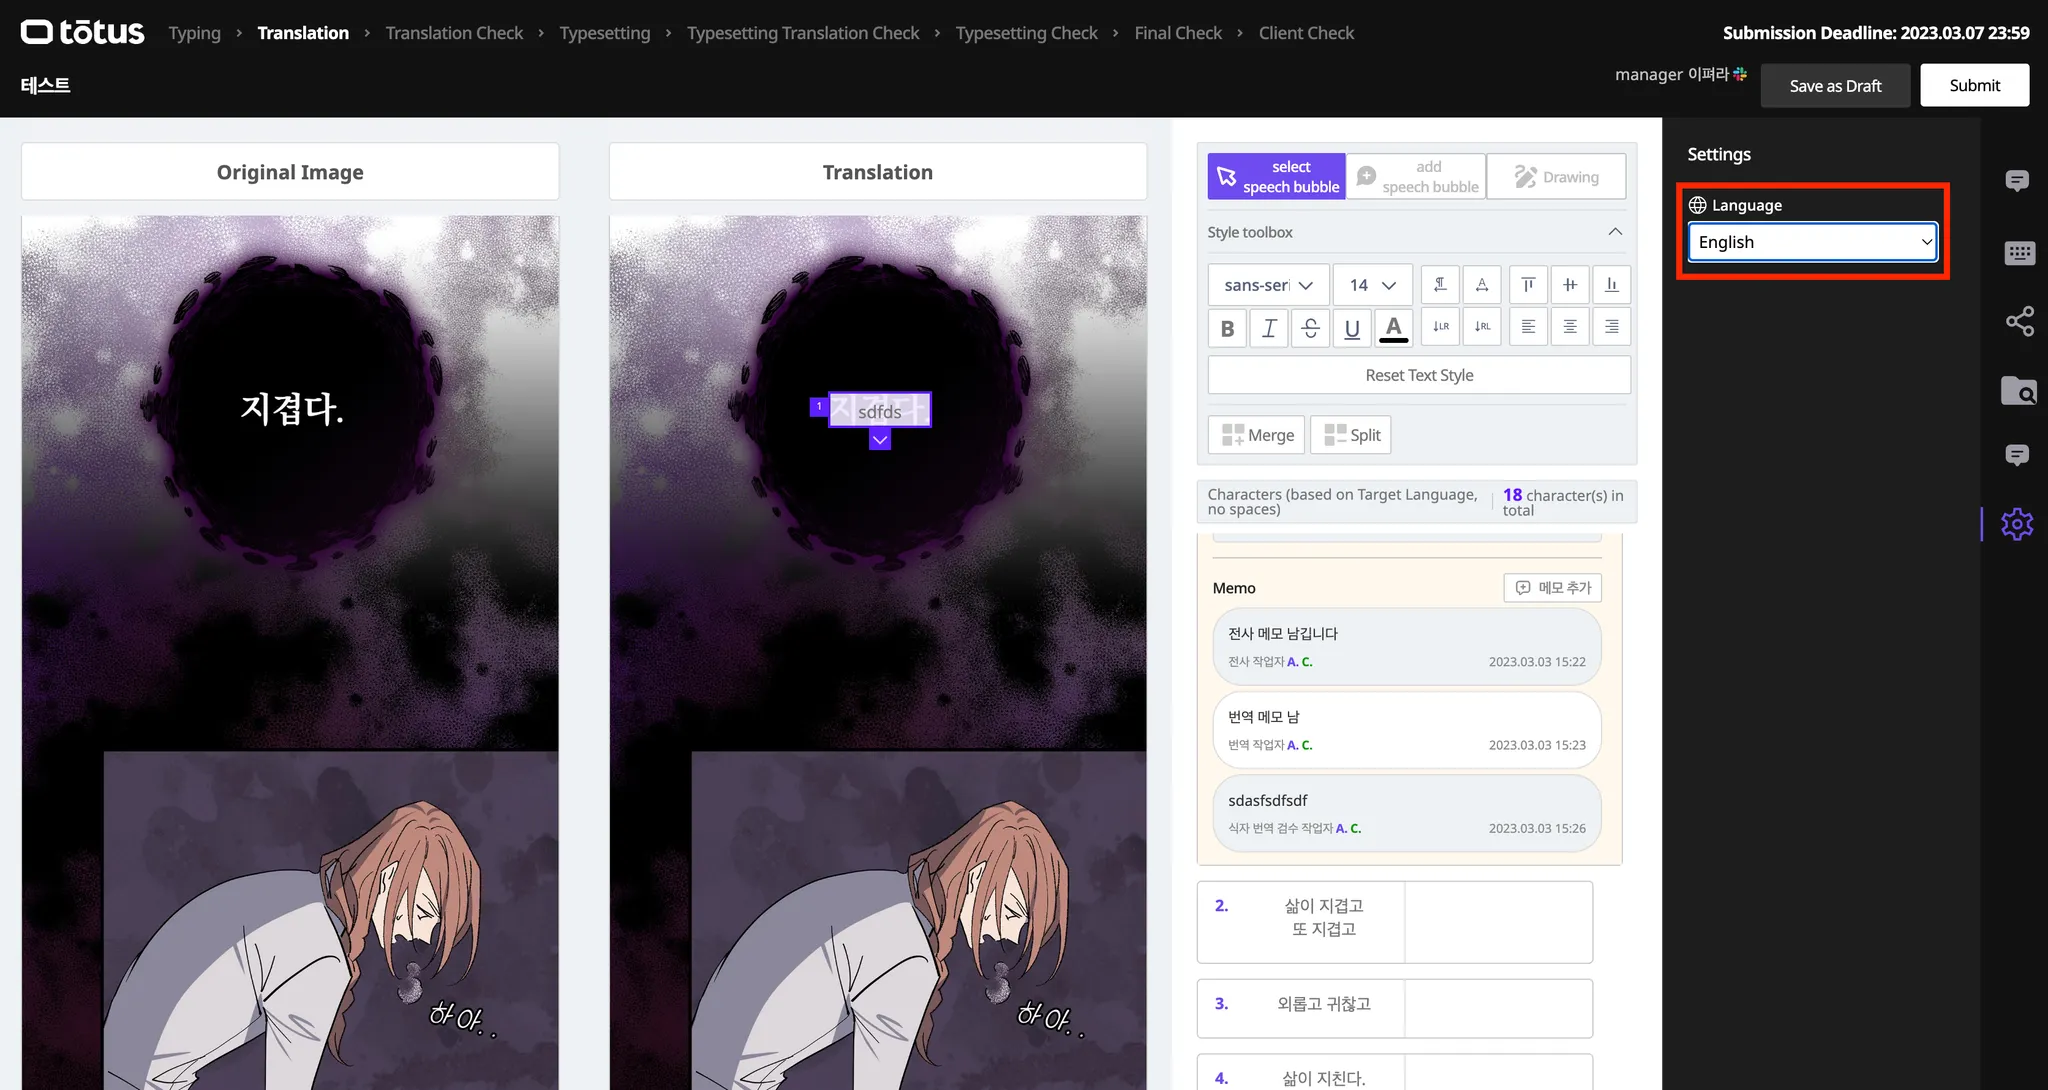Screen dimensions: 2048x1090
Task: Toggle underline formatting
Action: [x=1352, y=327]
